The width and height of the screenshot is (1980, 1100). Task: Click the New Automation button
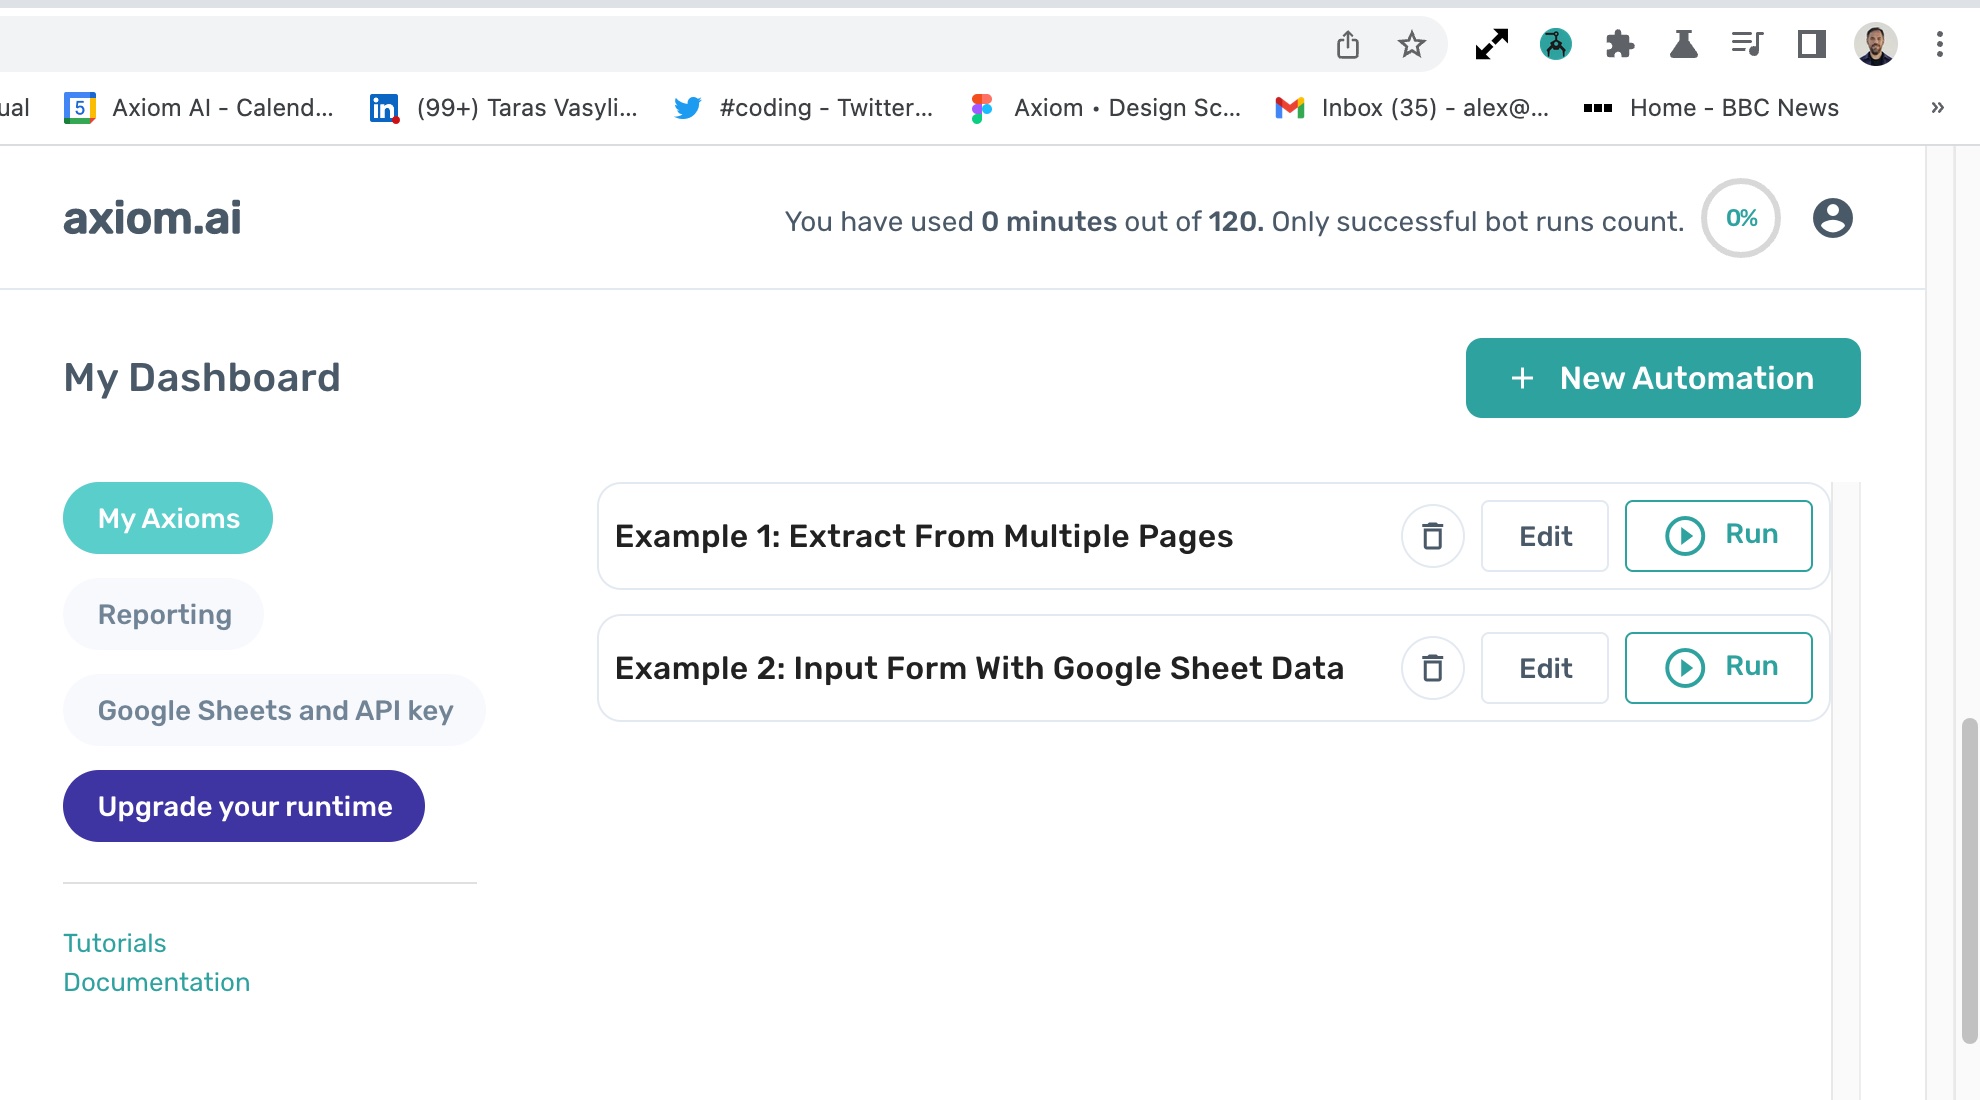[1662, 378]
